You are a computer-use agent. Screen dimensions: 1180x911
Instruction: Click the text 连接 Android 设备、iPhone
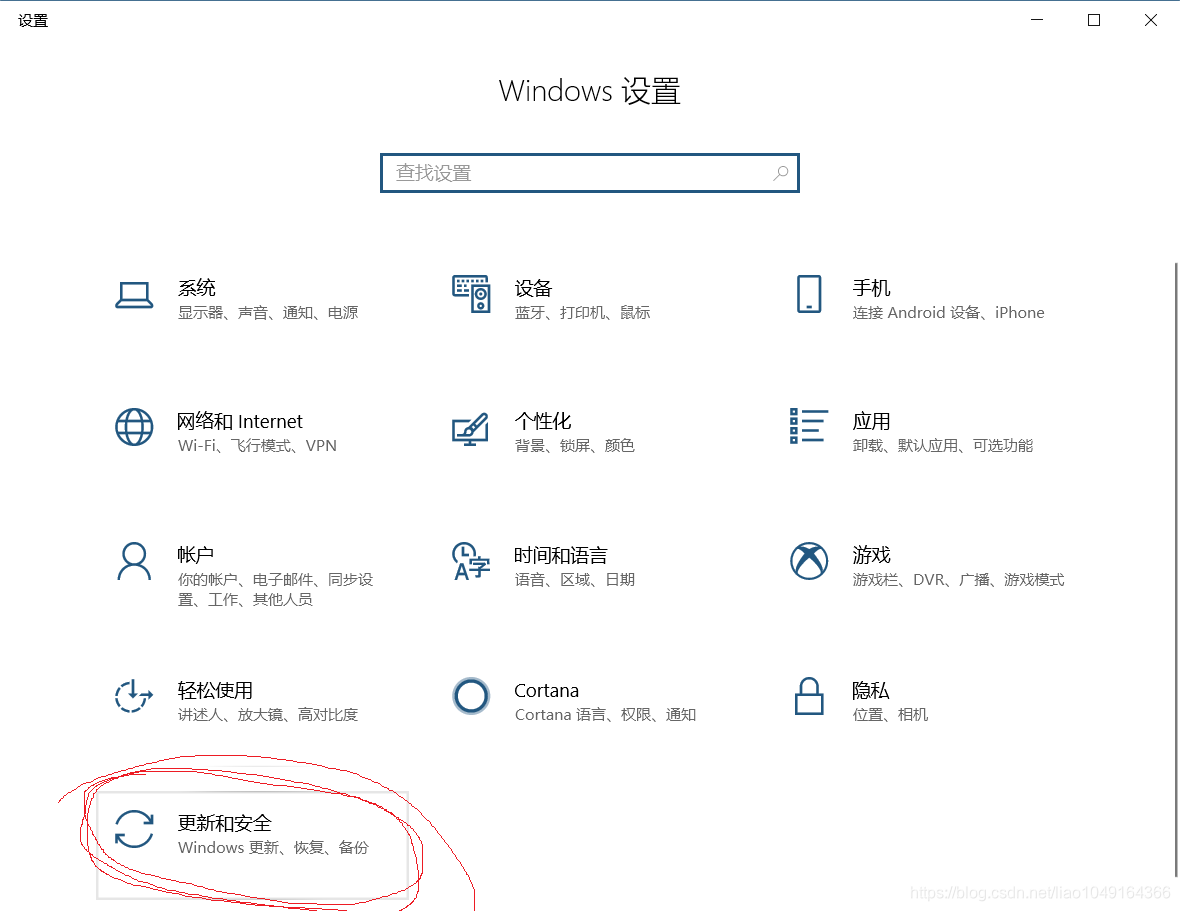948,312
